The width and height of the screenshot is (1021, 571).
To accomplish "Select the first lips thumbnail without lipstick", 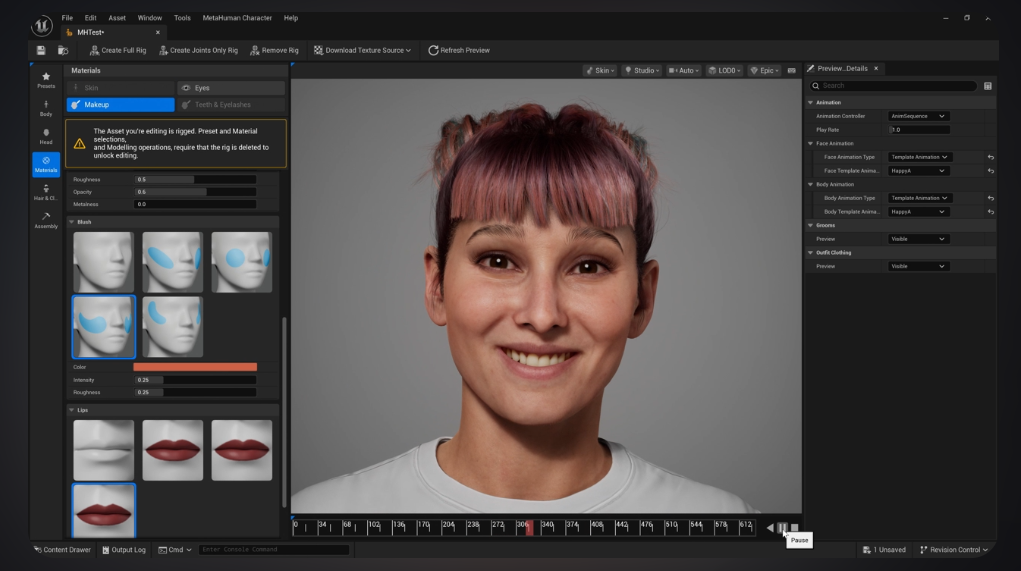I will tap(104, 450).
